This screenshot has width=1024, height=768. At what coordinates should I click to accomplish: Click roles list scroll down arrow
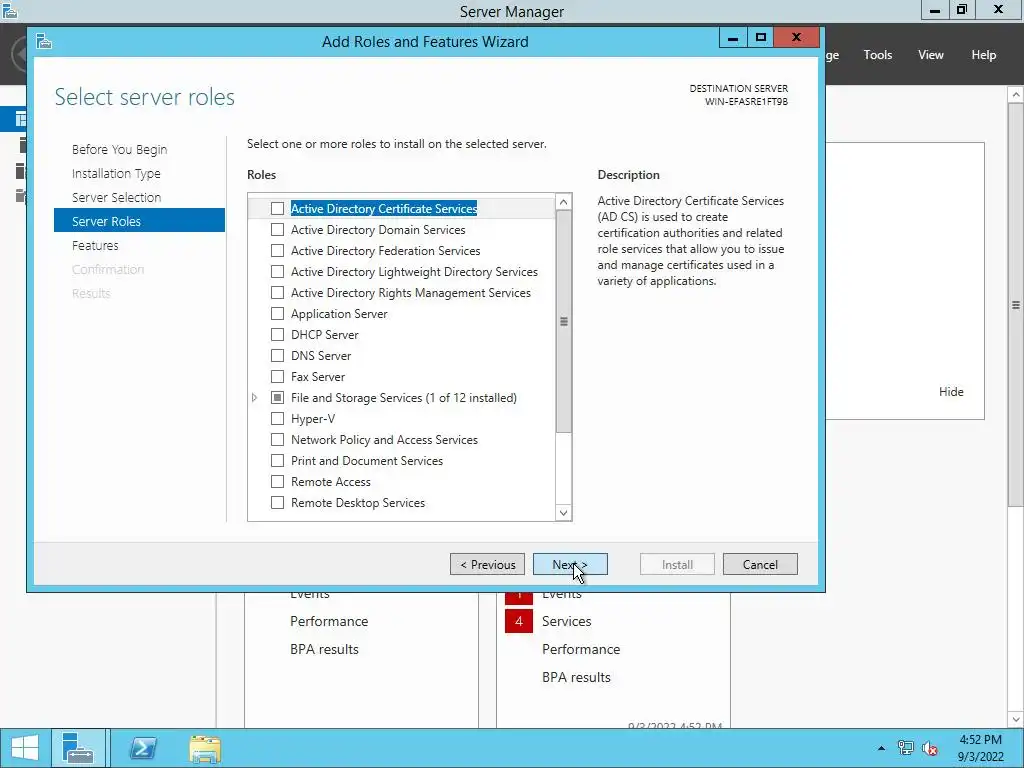(564, 513)
